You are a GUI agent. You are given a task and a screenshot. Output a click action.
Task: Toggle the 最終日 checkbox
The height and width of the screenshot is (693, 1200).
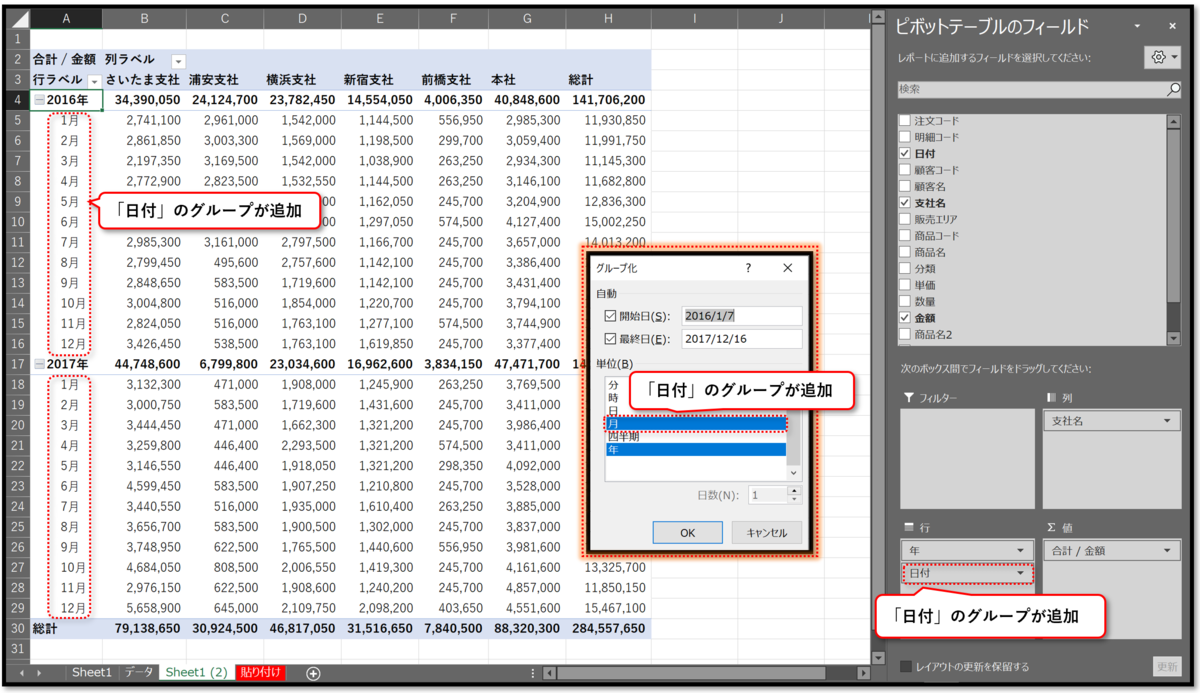click(611, 338)
